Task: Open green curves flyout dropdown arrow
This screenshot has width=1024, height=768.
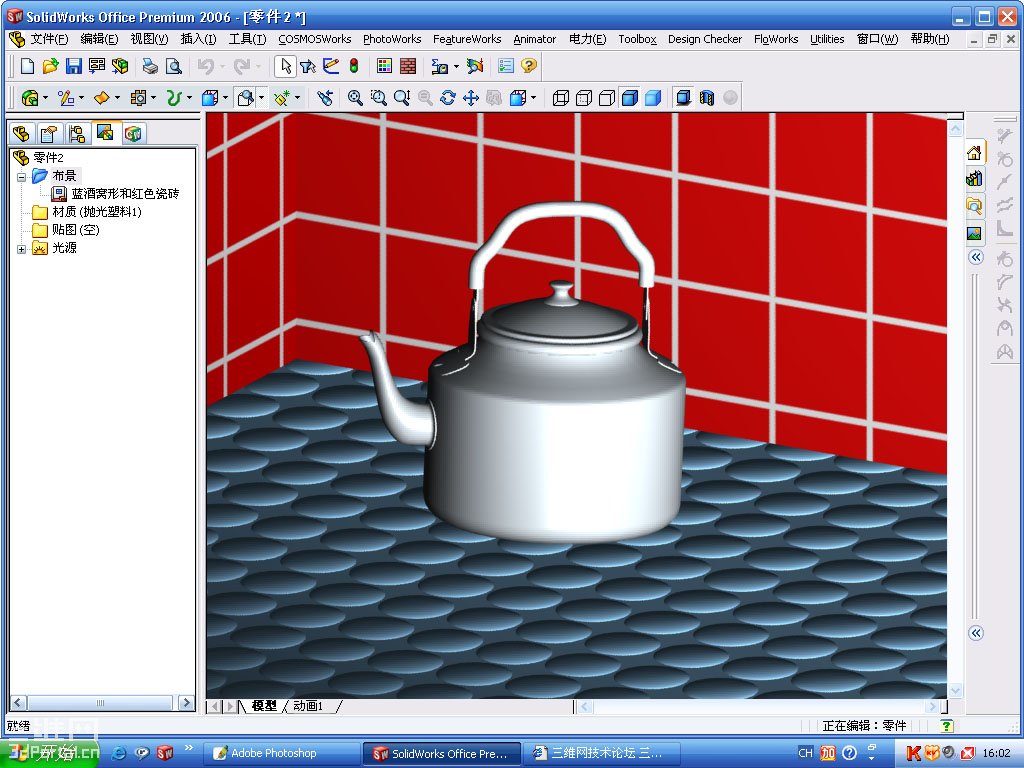Action: point(189,98)
